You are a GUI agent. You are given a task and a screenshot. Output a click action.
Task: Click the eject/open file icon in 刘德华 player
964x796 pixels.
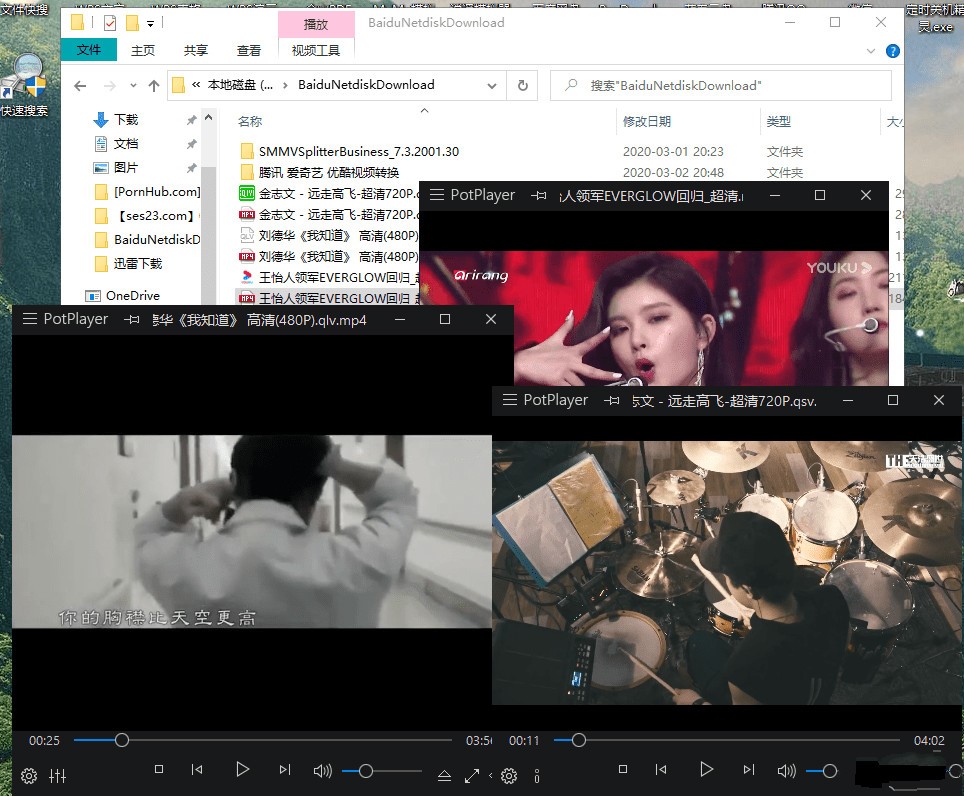click(445, 776)
